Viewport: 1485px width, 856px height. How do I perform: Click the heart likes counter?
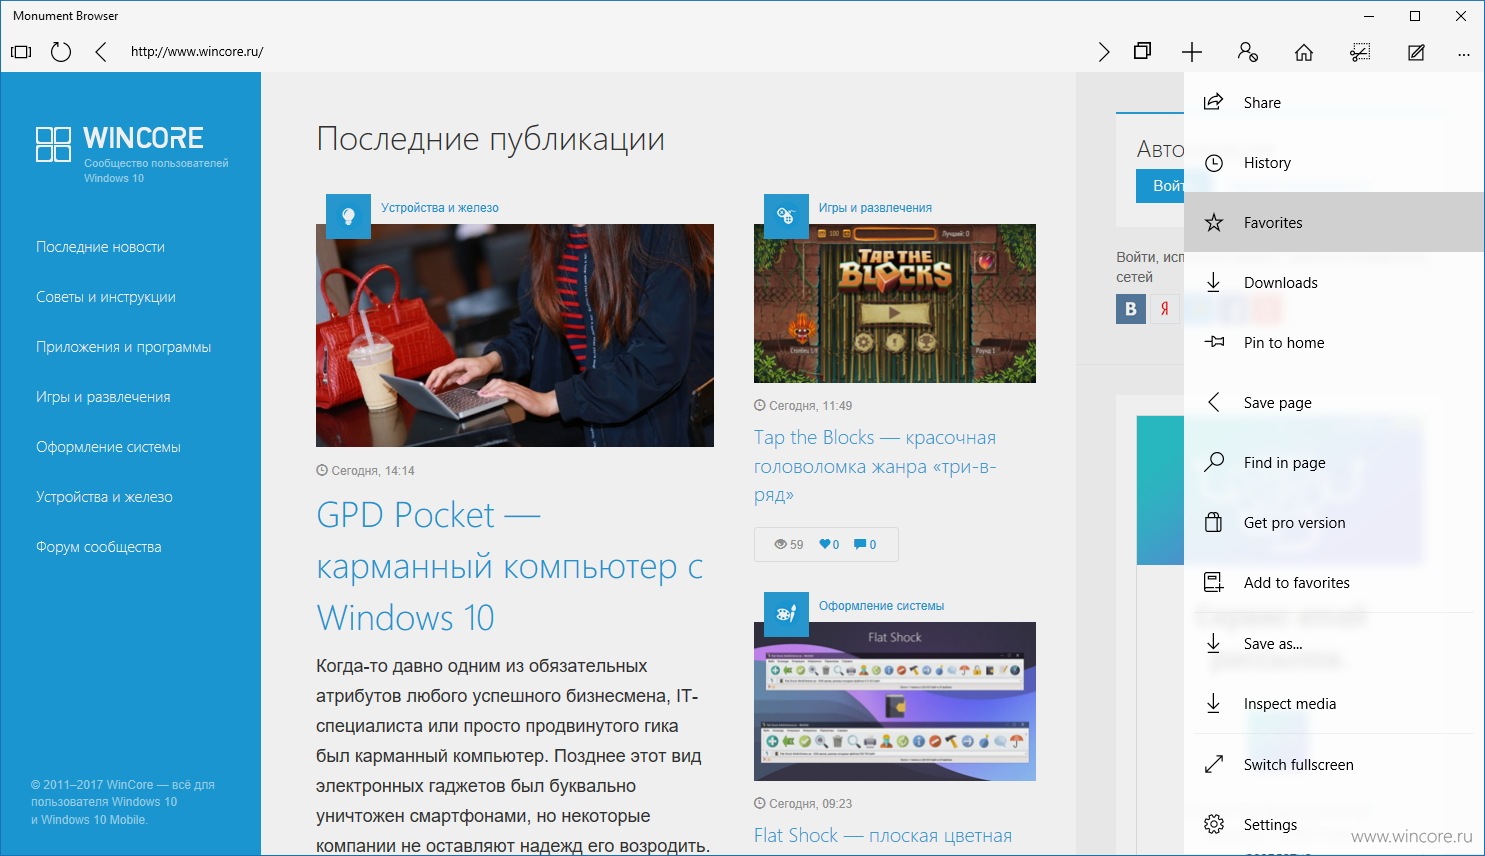point(829,545)
